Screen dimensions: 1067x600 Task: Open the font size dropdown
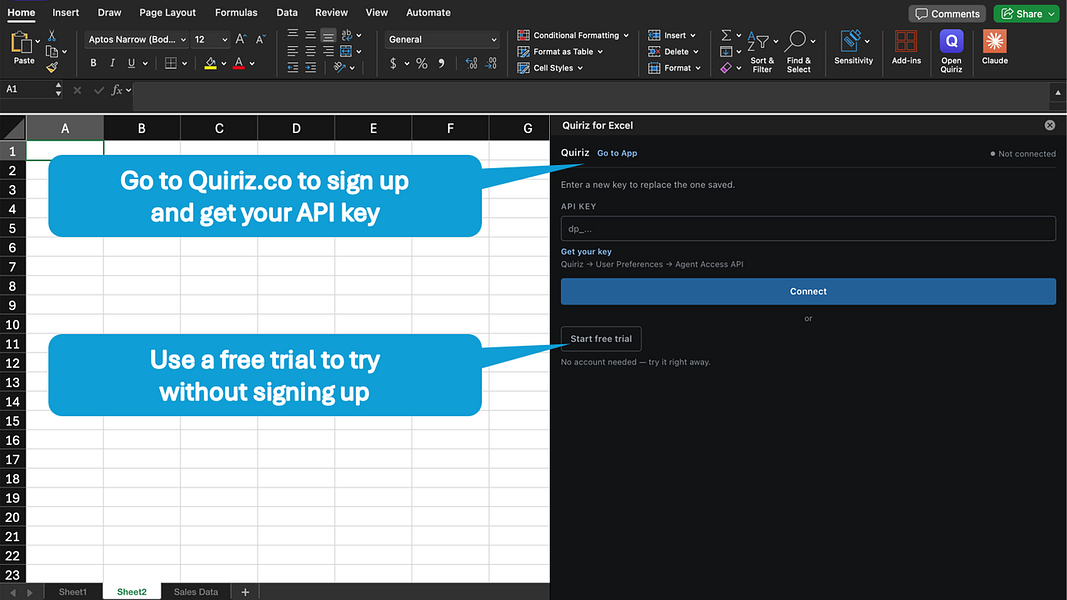(x=225, y=39)
